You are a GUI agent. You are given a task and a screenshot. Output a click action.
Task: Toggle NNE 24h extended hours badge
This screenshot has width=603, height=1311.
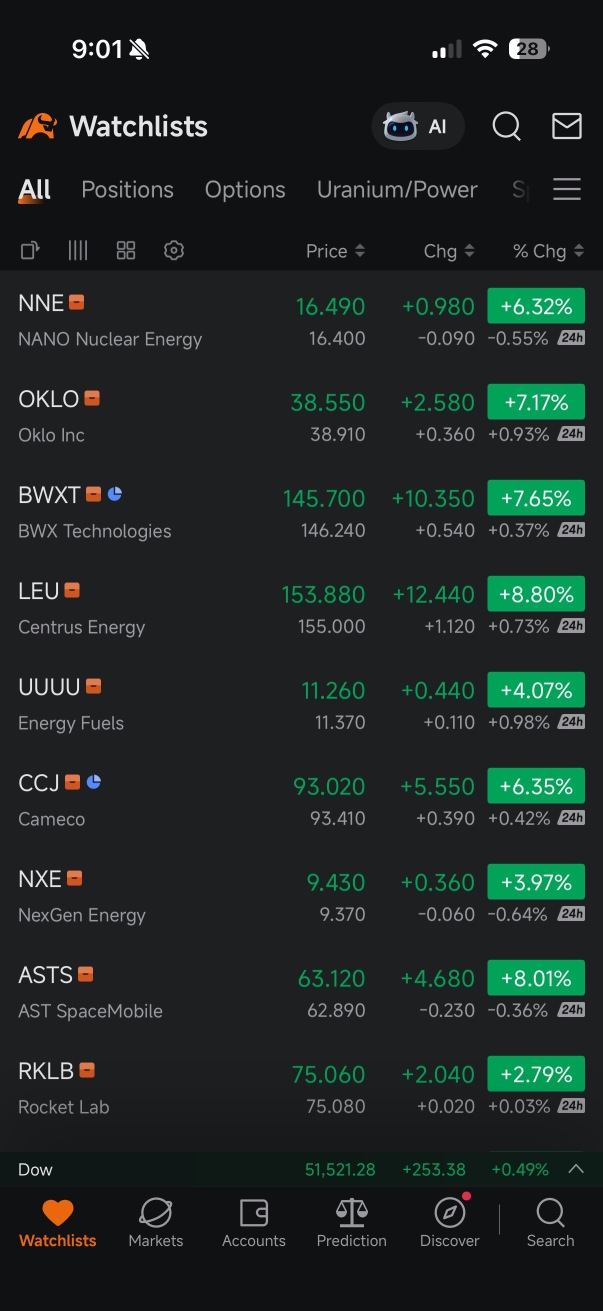tap(571, 338)
